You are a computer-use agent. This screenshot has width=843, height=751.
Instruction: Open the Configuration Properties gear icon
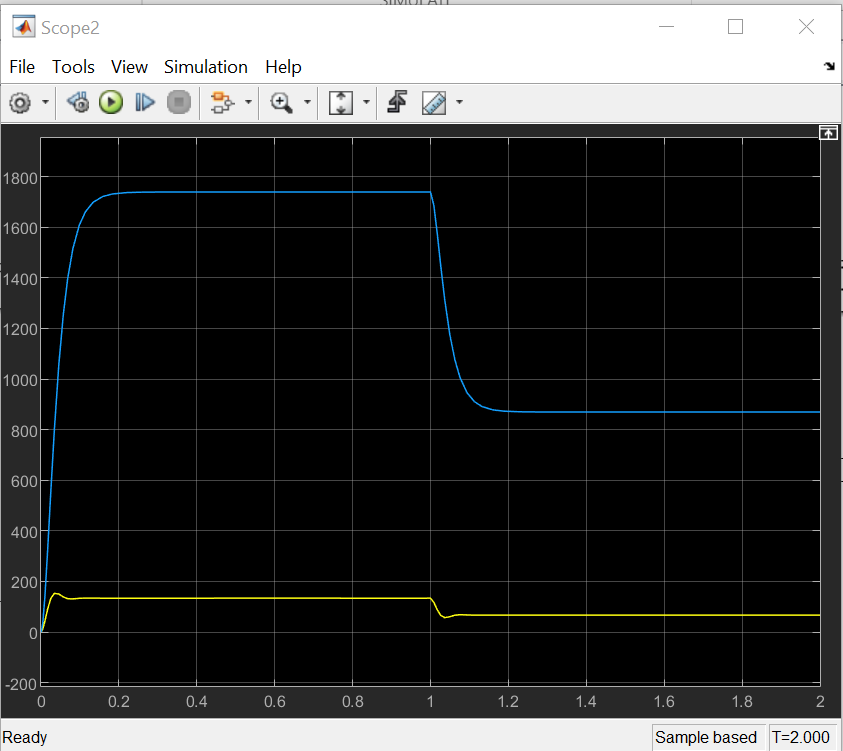pos(19,102)
